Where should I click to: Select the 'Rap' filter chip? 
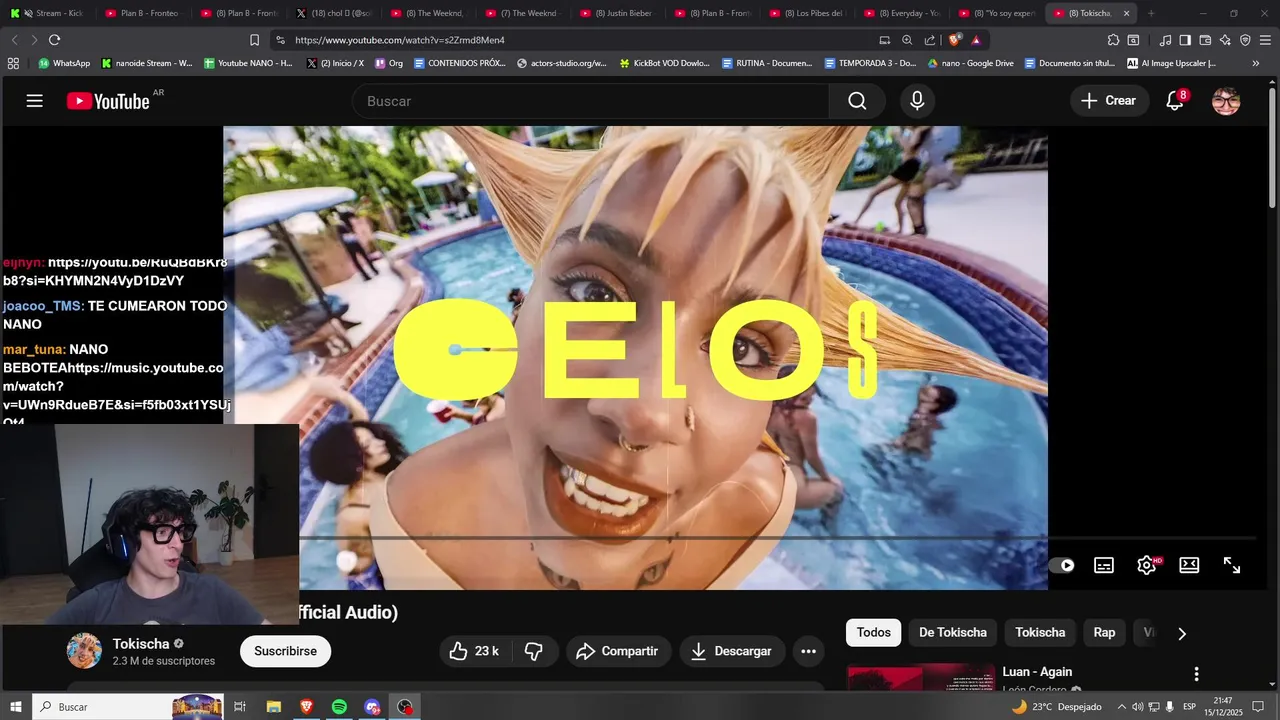point(1104,633)
